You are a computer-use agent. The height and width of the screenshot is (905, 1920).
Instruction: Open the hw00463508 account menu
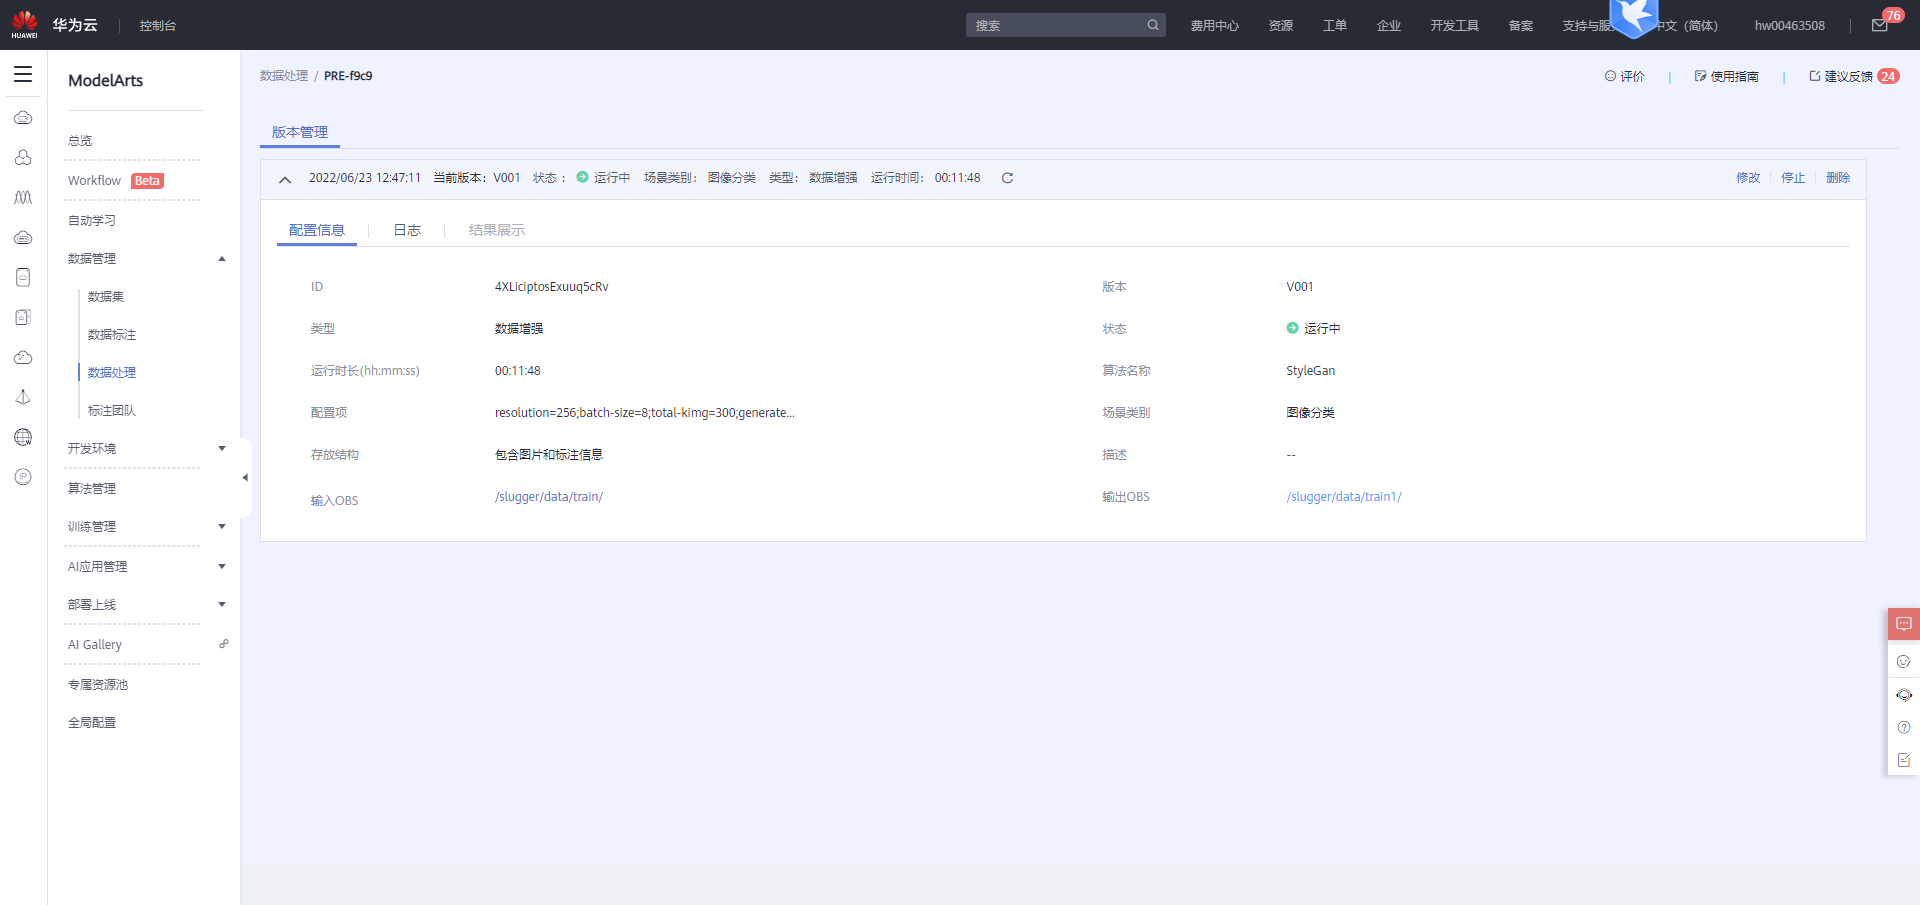point(1789,26)
